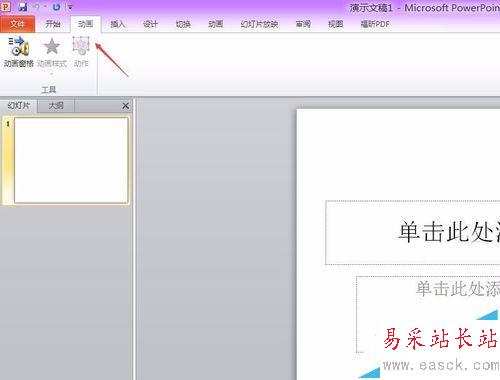The width and height of the screenshot is (500, 380).
Task: Select the 幻灯片 tab in the left pane
Action: click(x=19, y=106)
